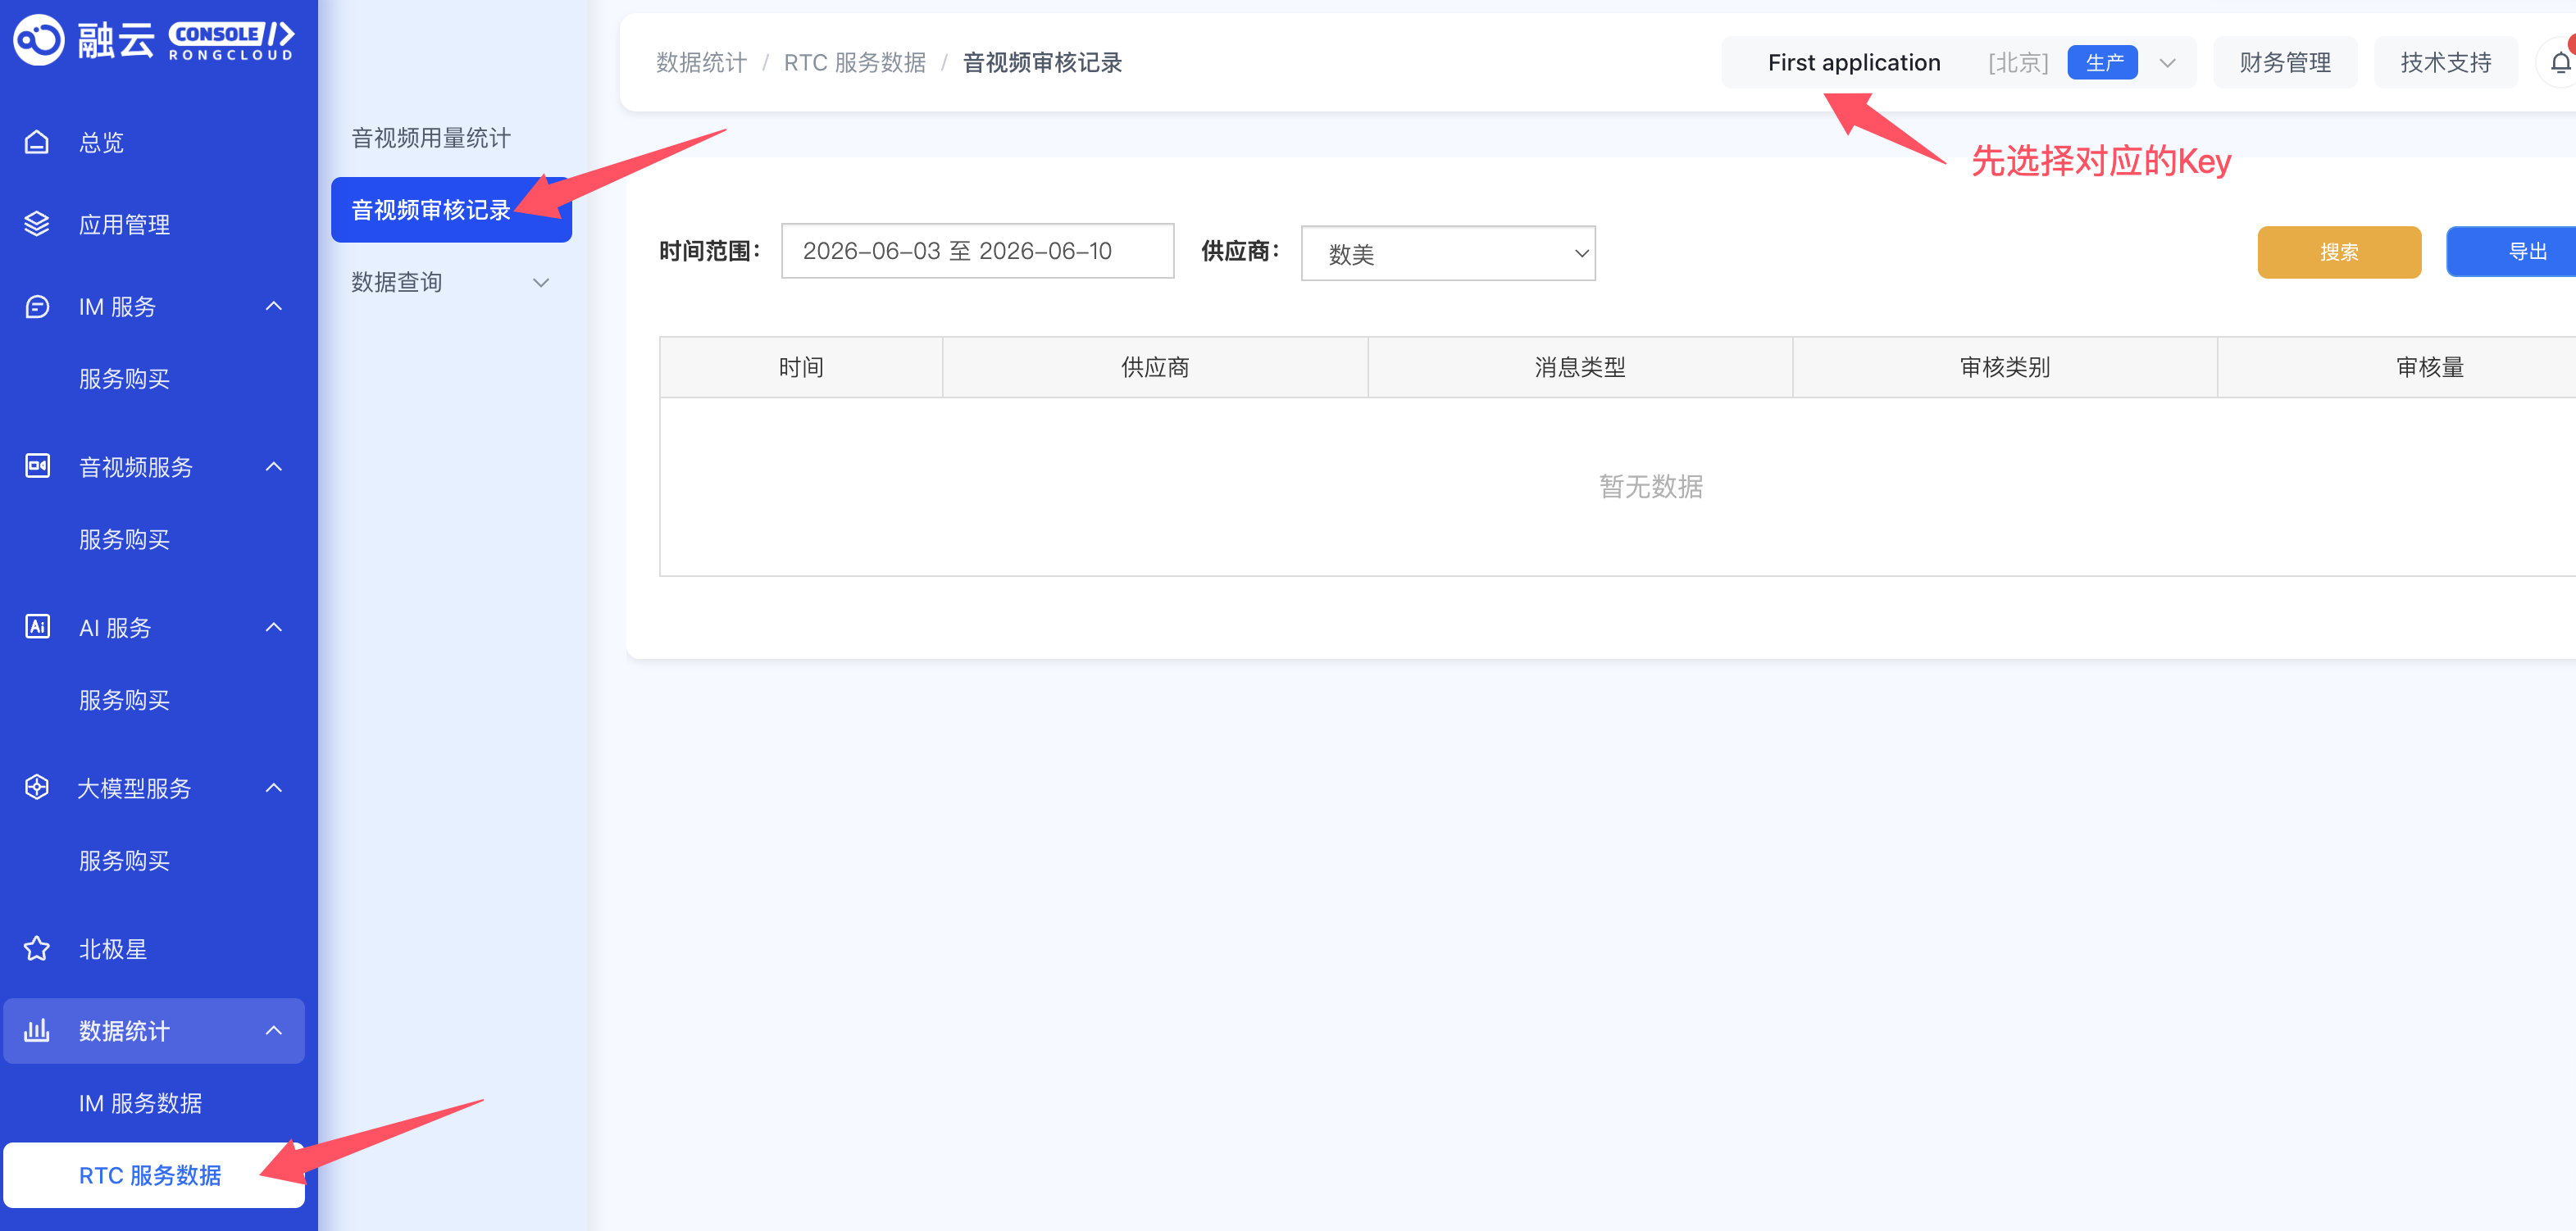This screenshot has width=2576, height=1231.
Task: Open 服务购买 under 音视频服务
Action: pyautogui.click(x=124, y=540)
